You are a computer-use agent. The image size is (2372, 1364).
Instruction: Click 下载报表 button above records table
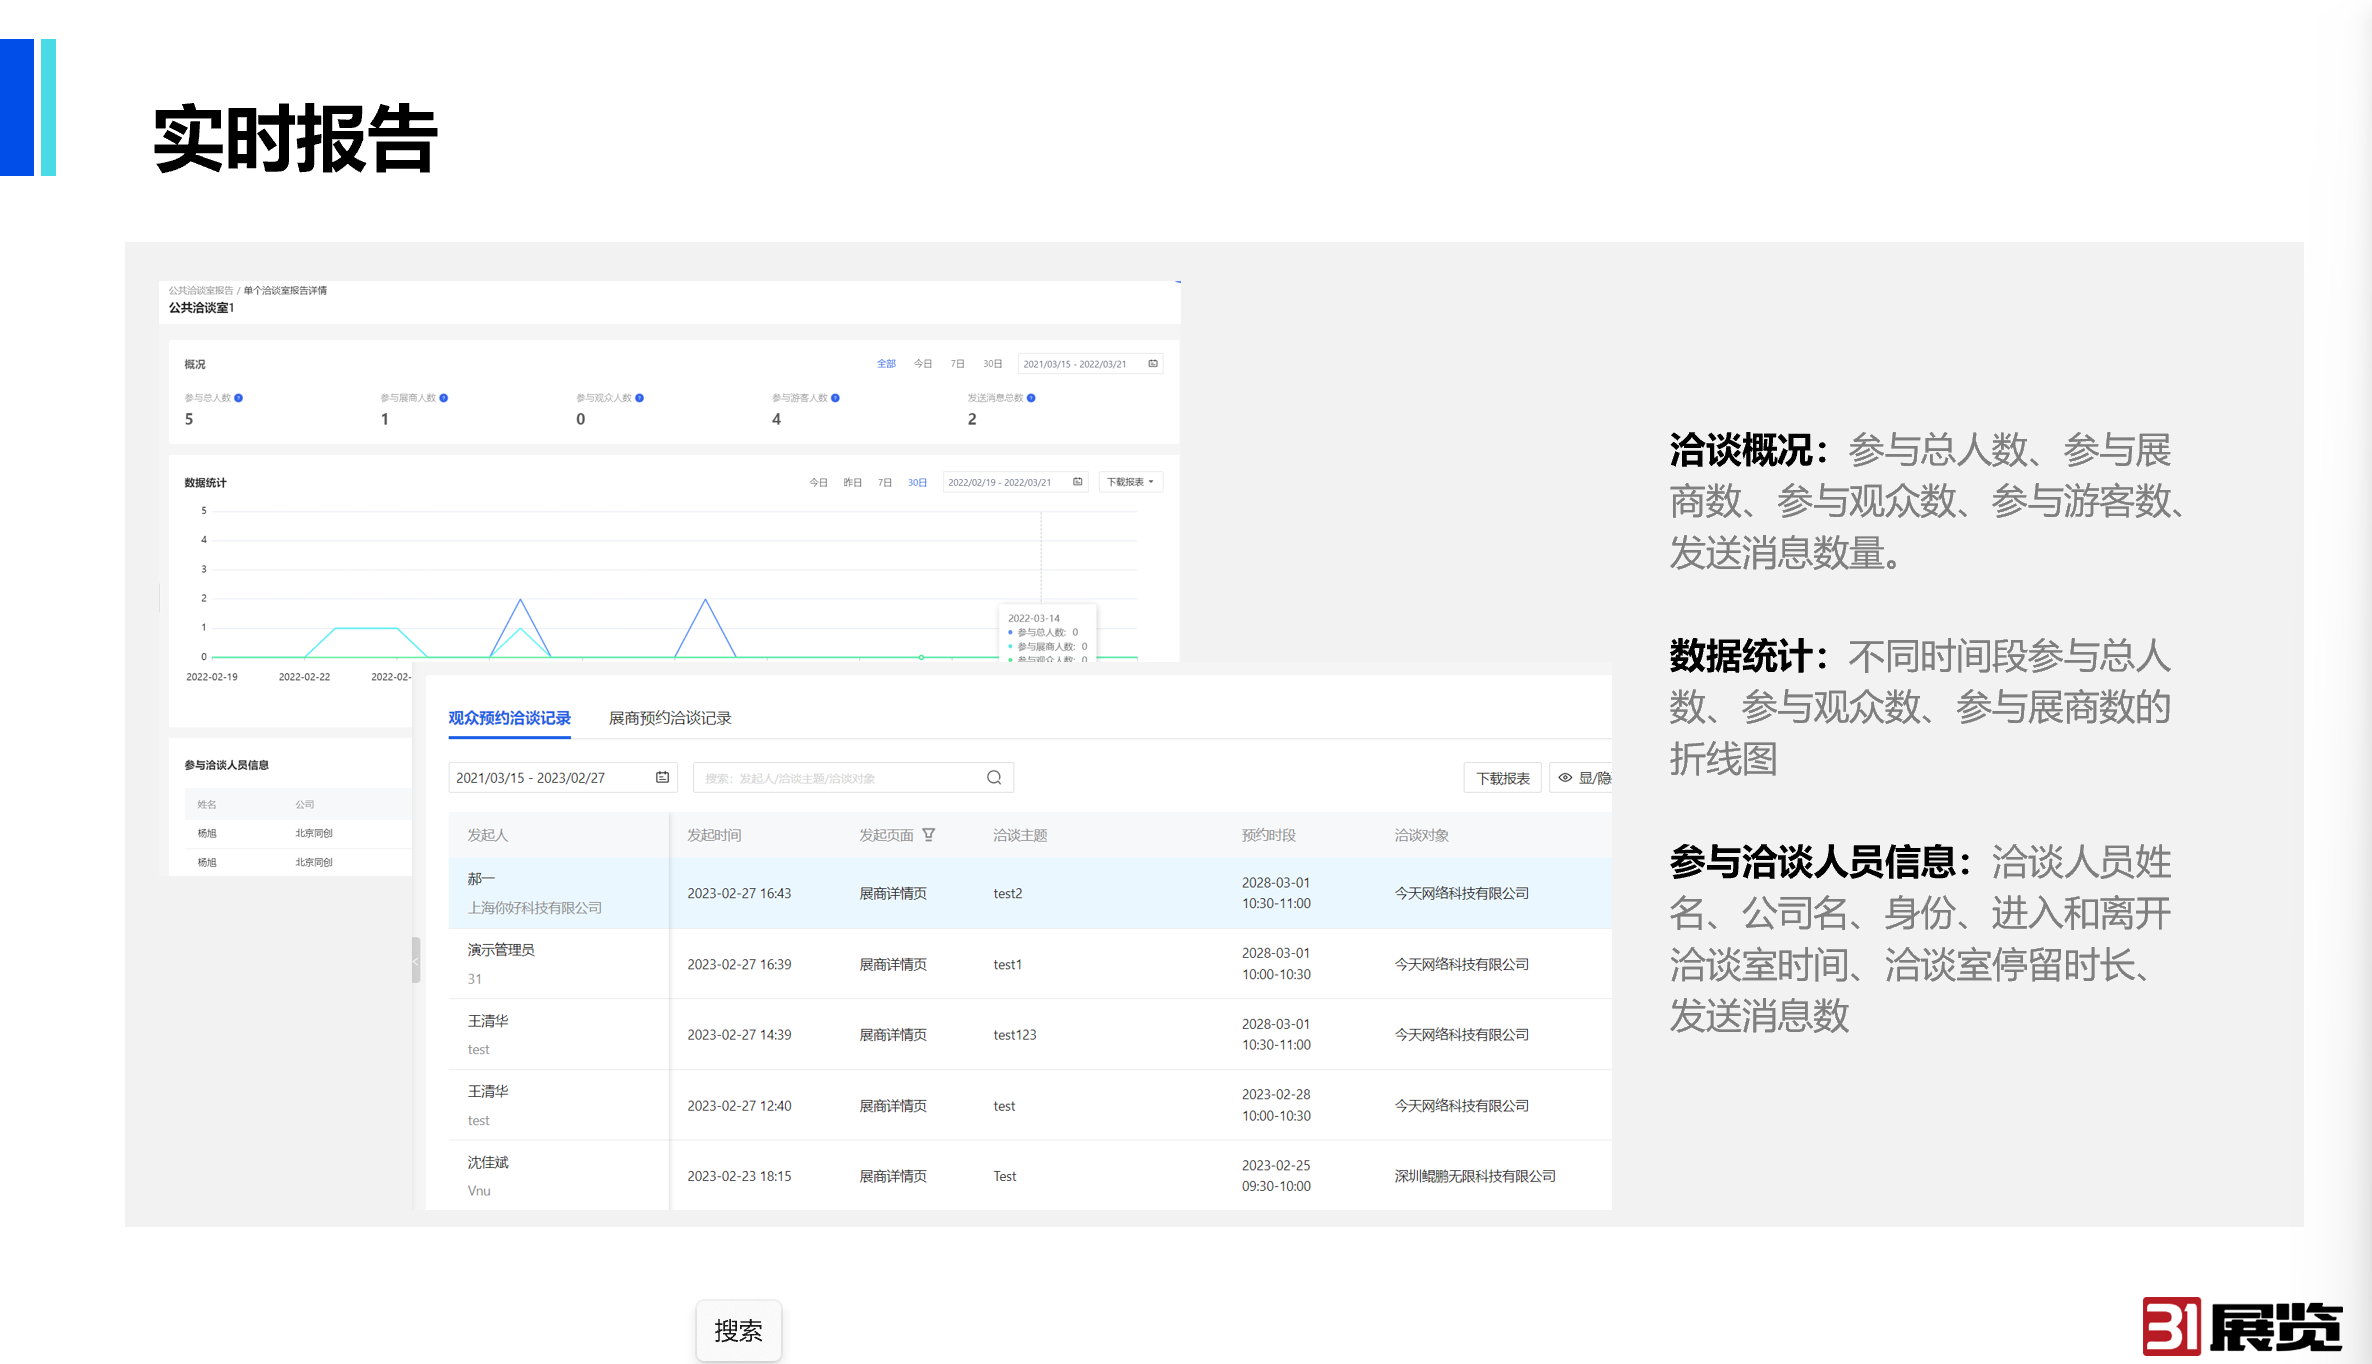[1502, 778]
